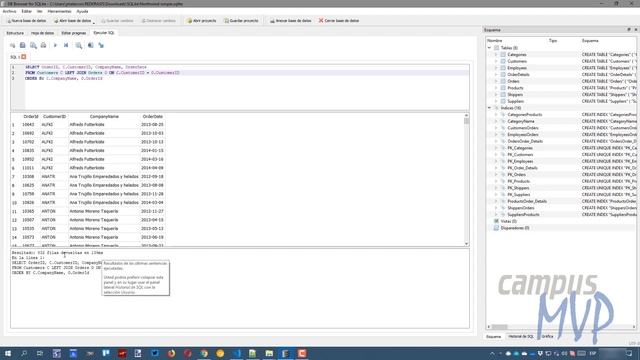Click the open SQL file magnifier icon
The height and width of the screenshot is (360, 640).
point(33,45)
